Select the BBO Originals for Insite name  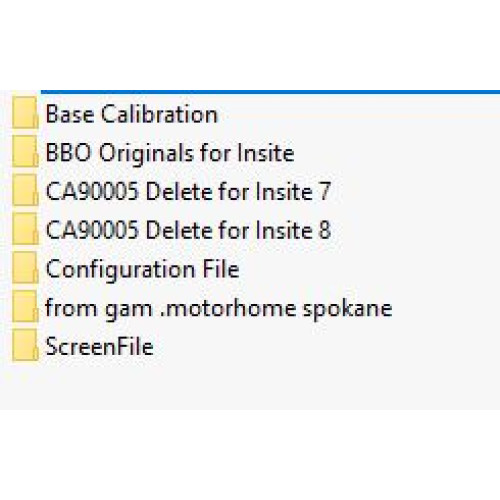click(x=170, y=153)
